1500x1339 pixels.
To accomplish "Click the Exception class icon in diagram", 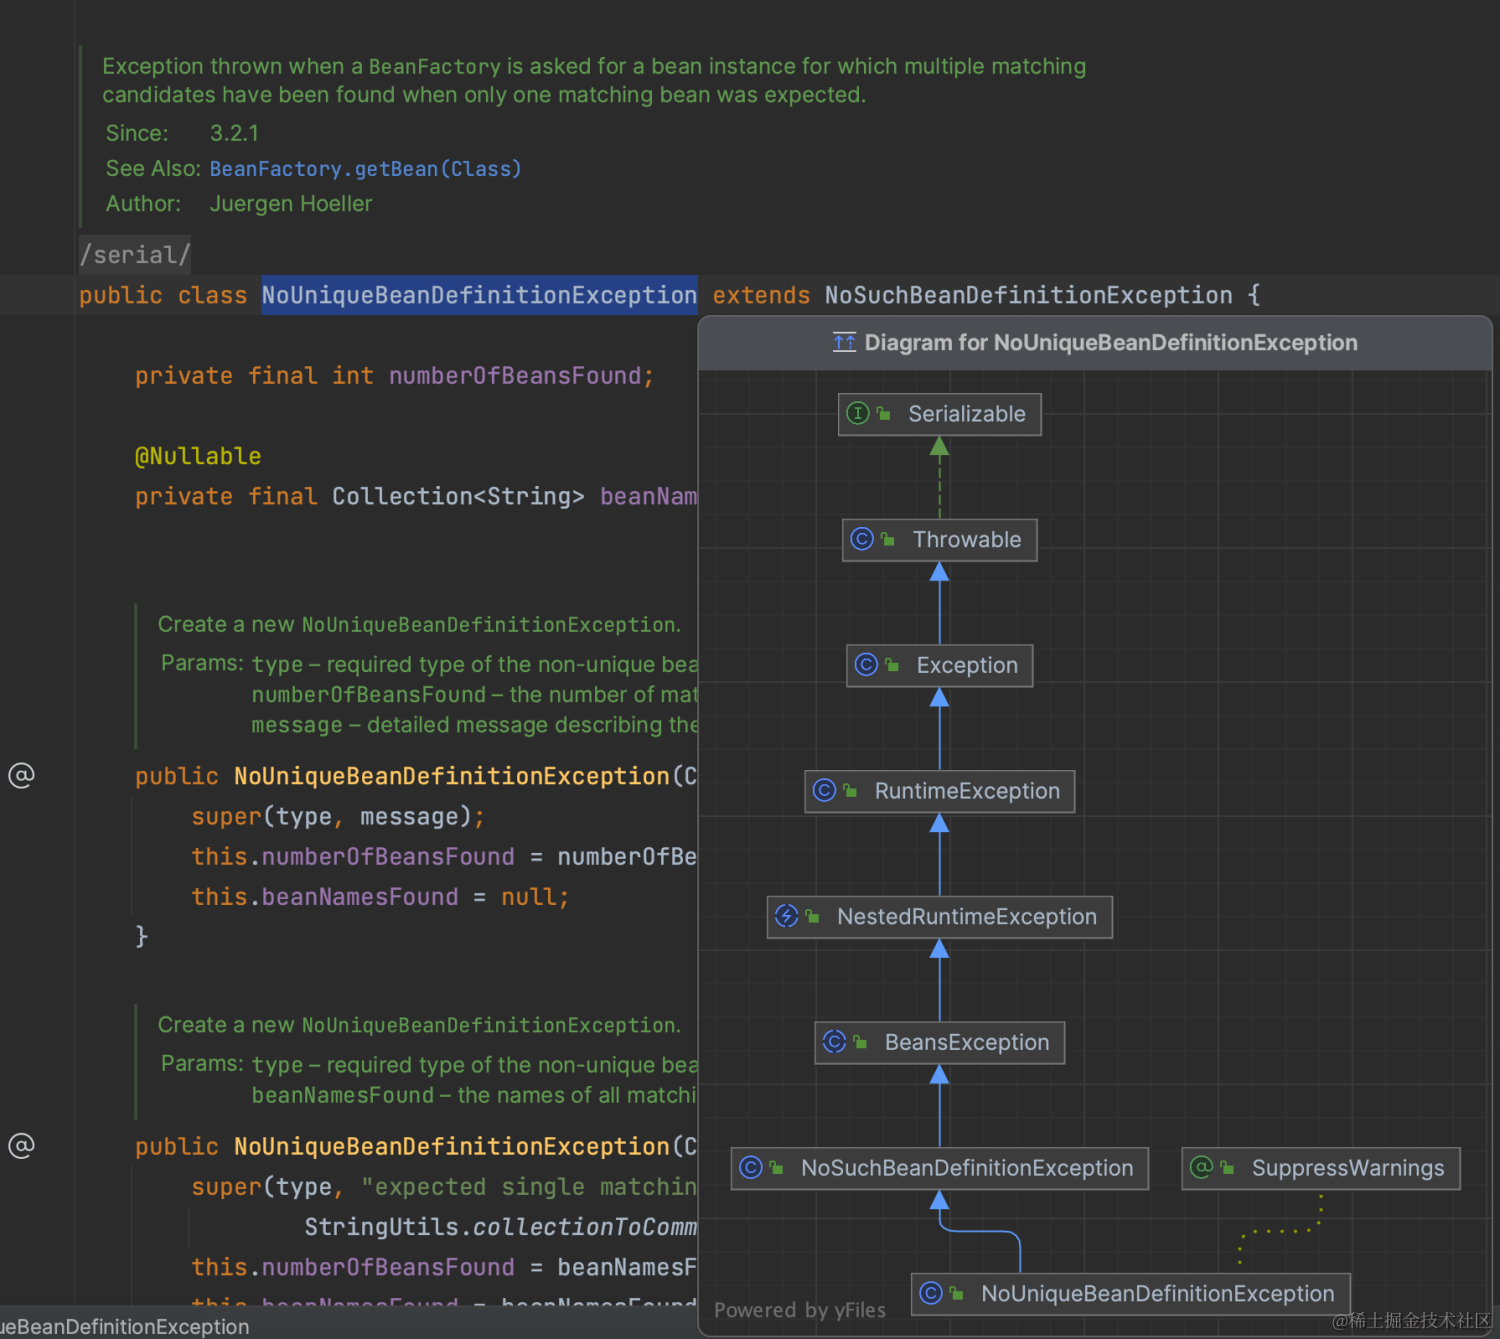I will tap(866, 665).
